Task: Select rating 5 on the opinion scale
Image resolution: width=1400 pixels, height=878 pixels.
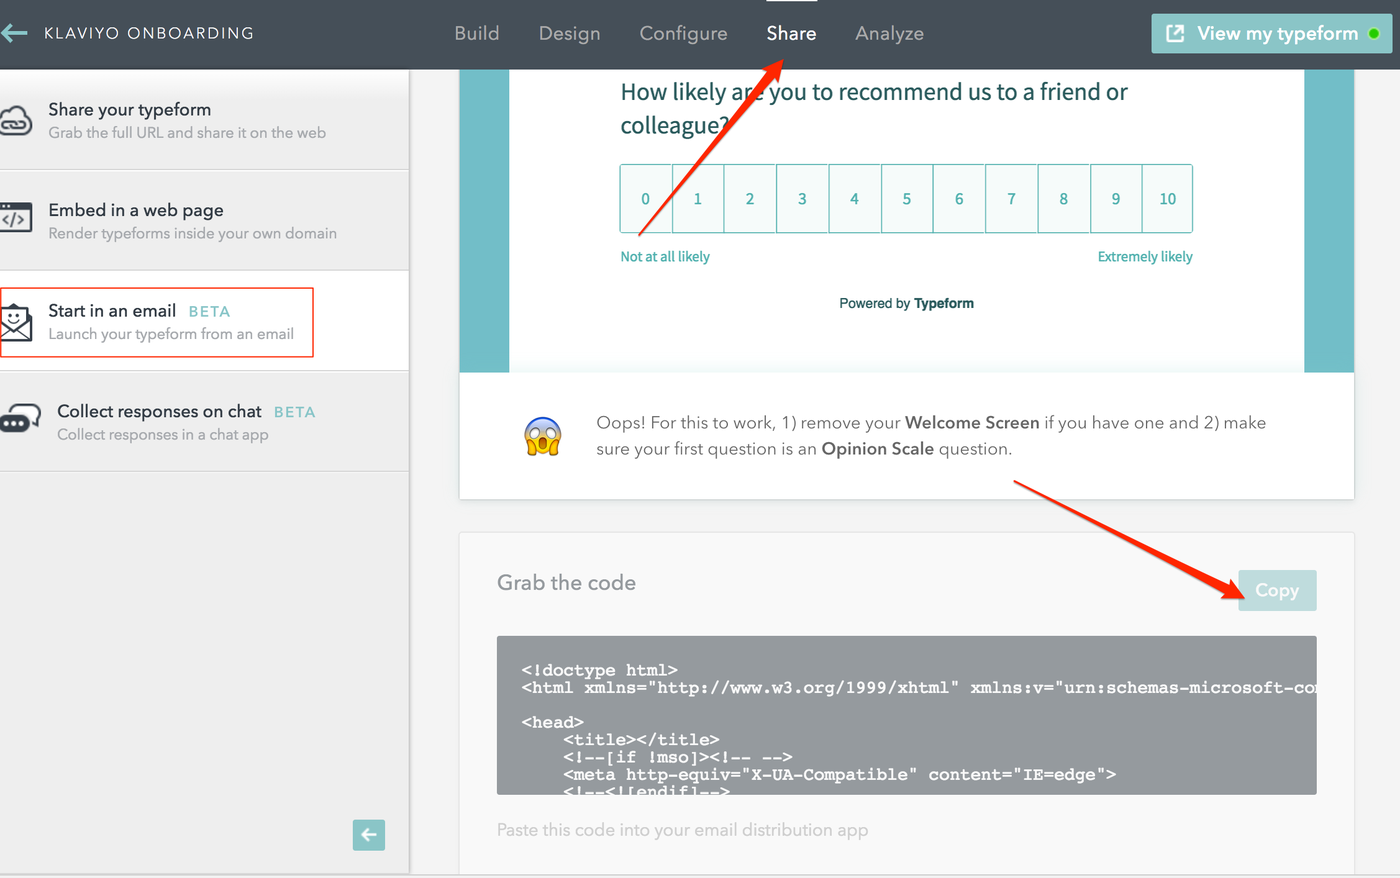Action: 907,199
